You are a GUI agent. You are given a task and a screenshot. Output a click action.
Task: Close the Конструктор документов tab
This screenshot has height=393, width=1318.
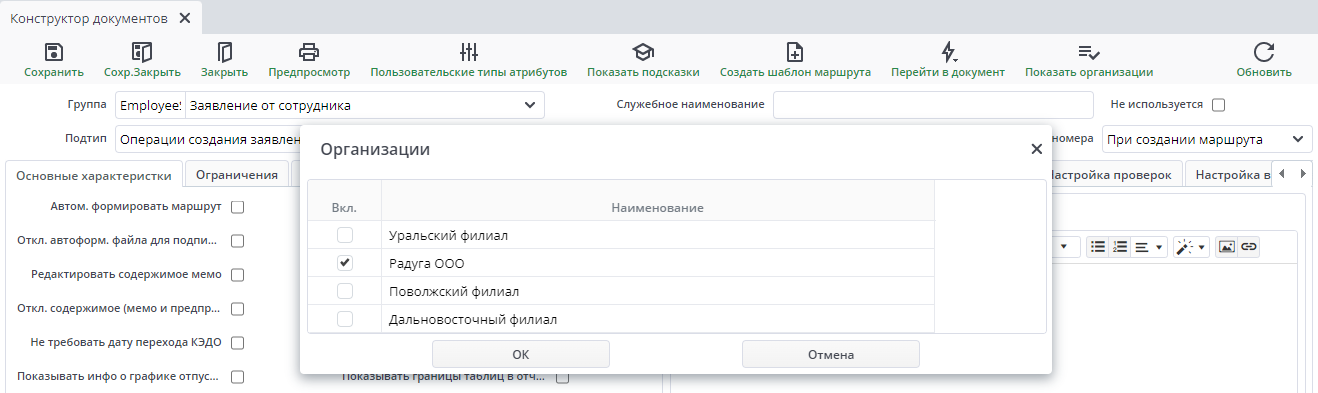coord(184,18)
